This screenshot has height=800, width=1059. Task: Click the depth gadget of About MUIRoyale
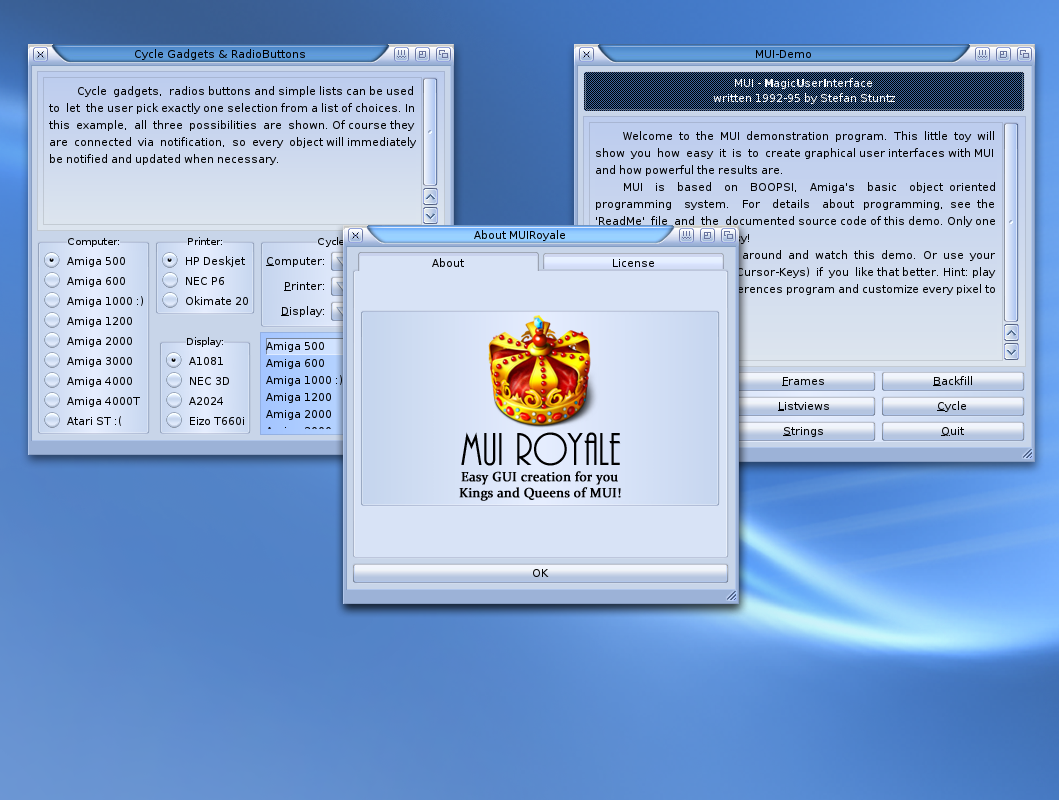728,235
